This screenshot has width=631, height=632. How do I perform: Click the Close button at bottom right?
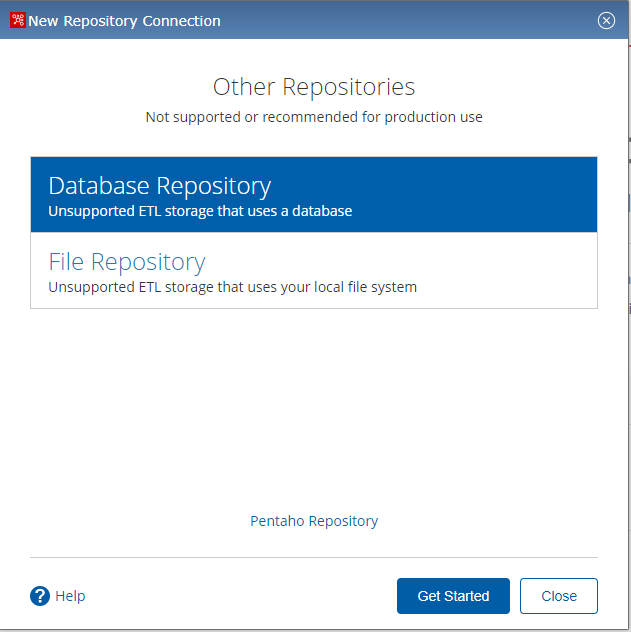[558, 596]
